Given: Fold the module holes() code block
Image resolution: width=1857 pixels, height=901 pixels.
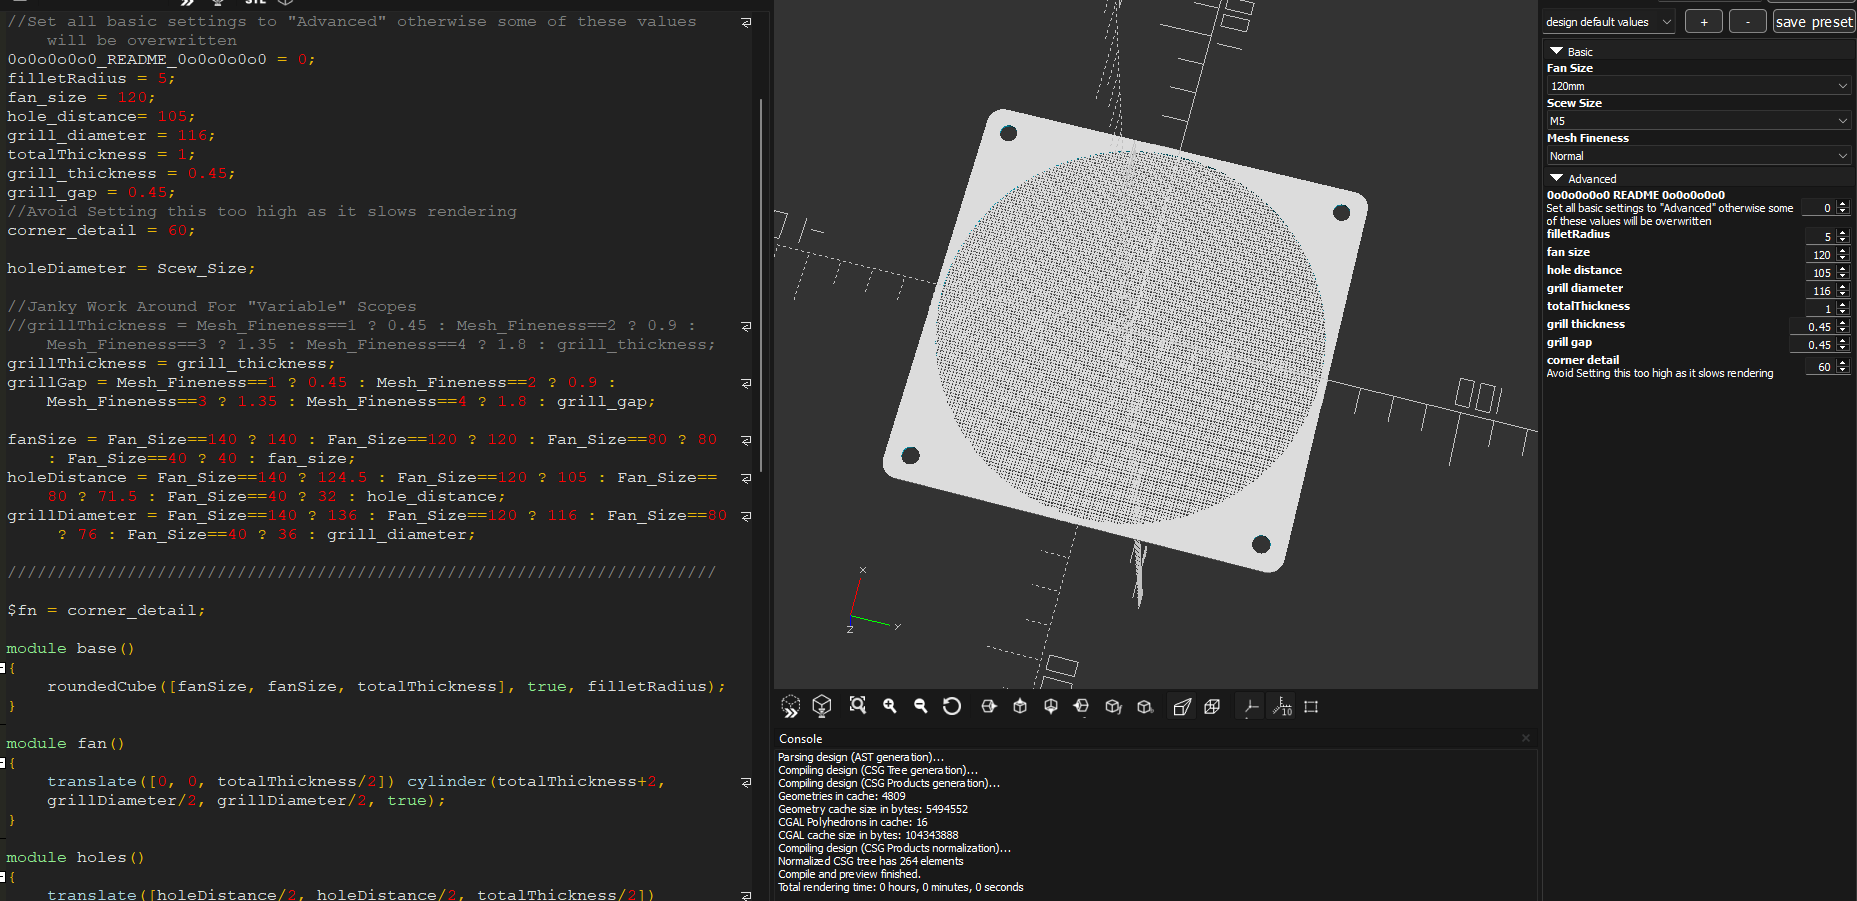Looking at the screenshot, I should point(3,876).
